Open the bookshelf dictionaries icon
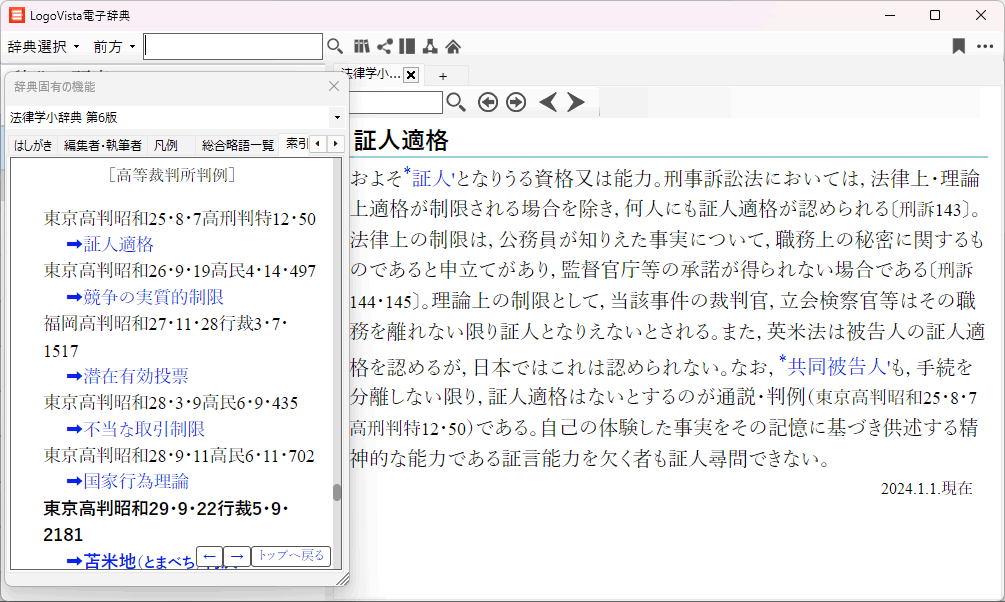Viewport: 1005px width, 602px height. 362,46
